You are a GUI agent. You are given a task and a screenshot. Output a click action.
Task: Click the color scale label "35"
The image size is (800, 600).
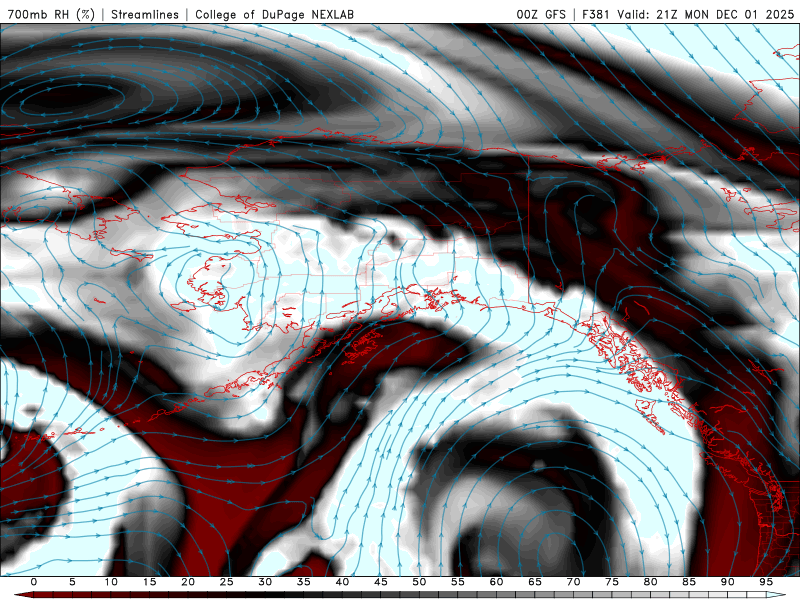tap(304, 582)
